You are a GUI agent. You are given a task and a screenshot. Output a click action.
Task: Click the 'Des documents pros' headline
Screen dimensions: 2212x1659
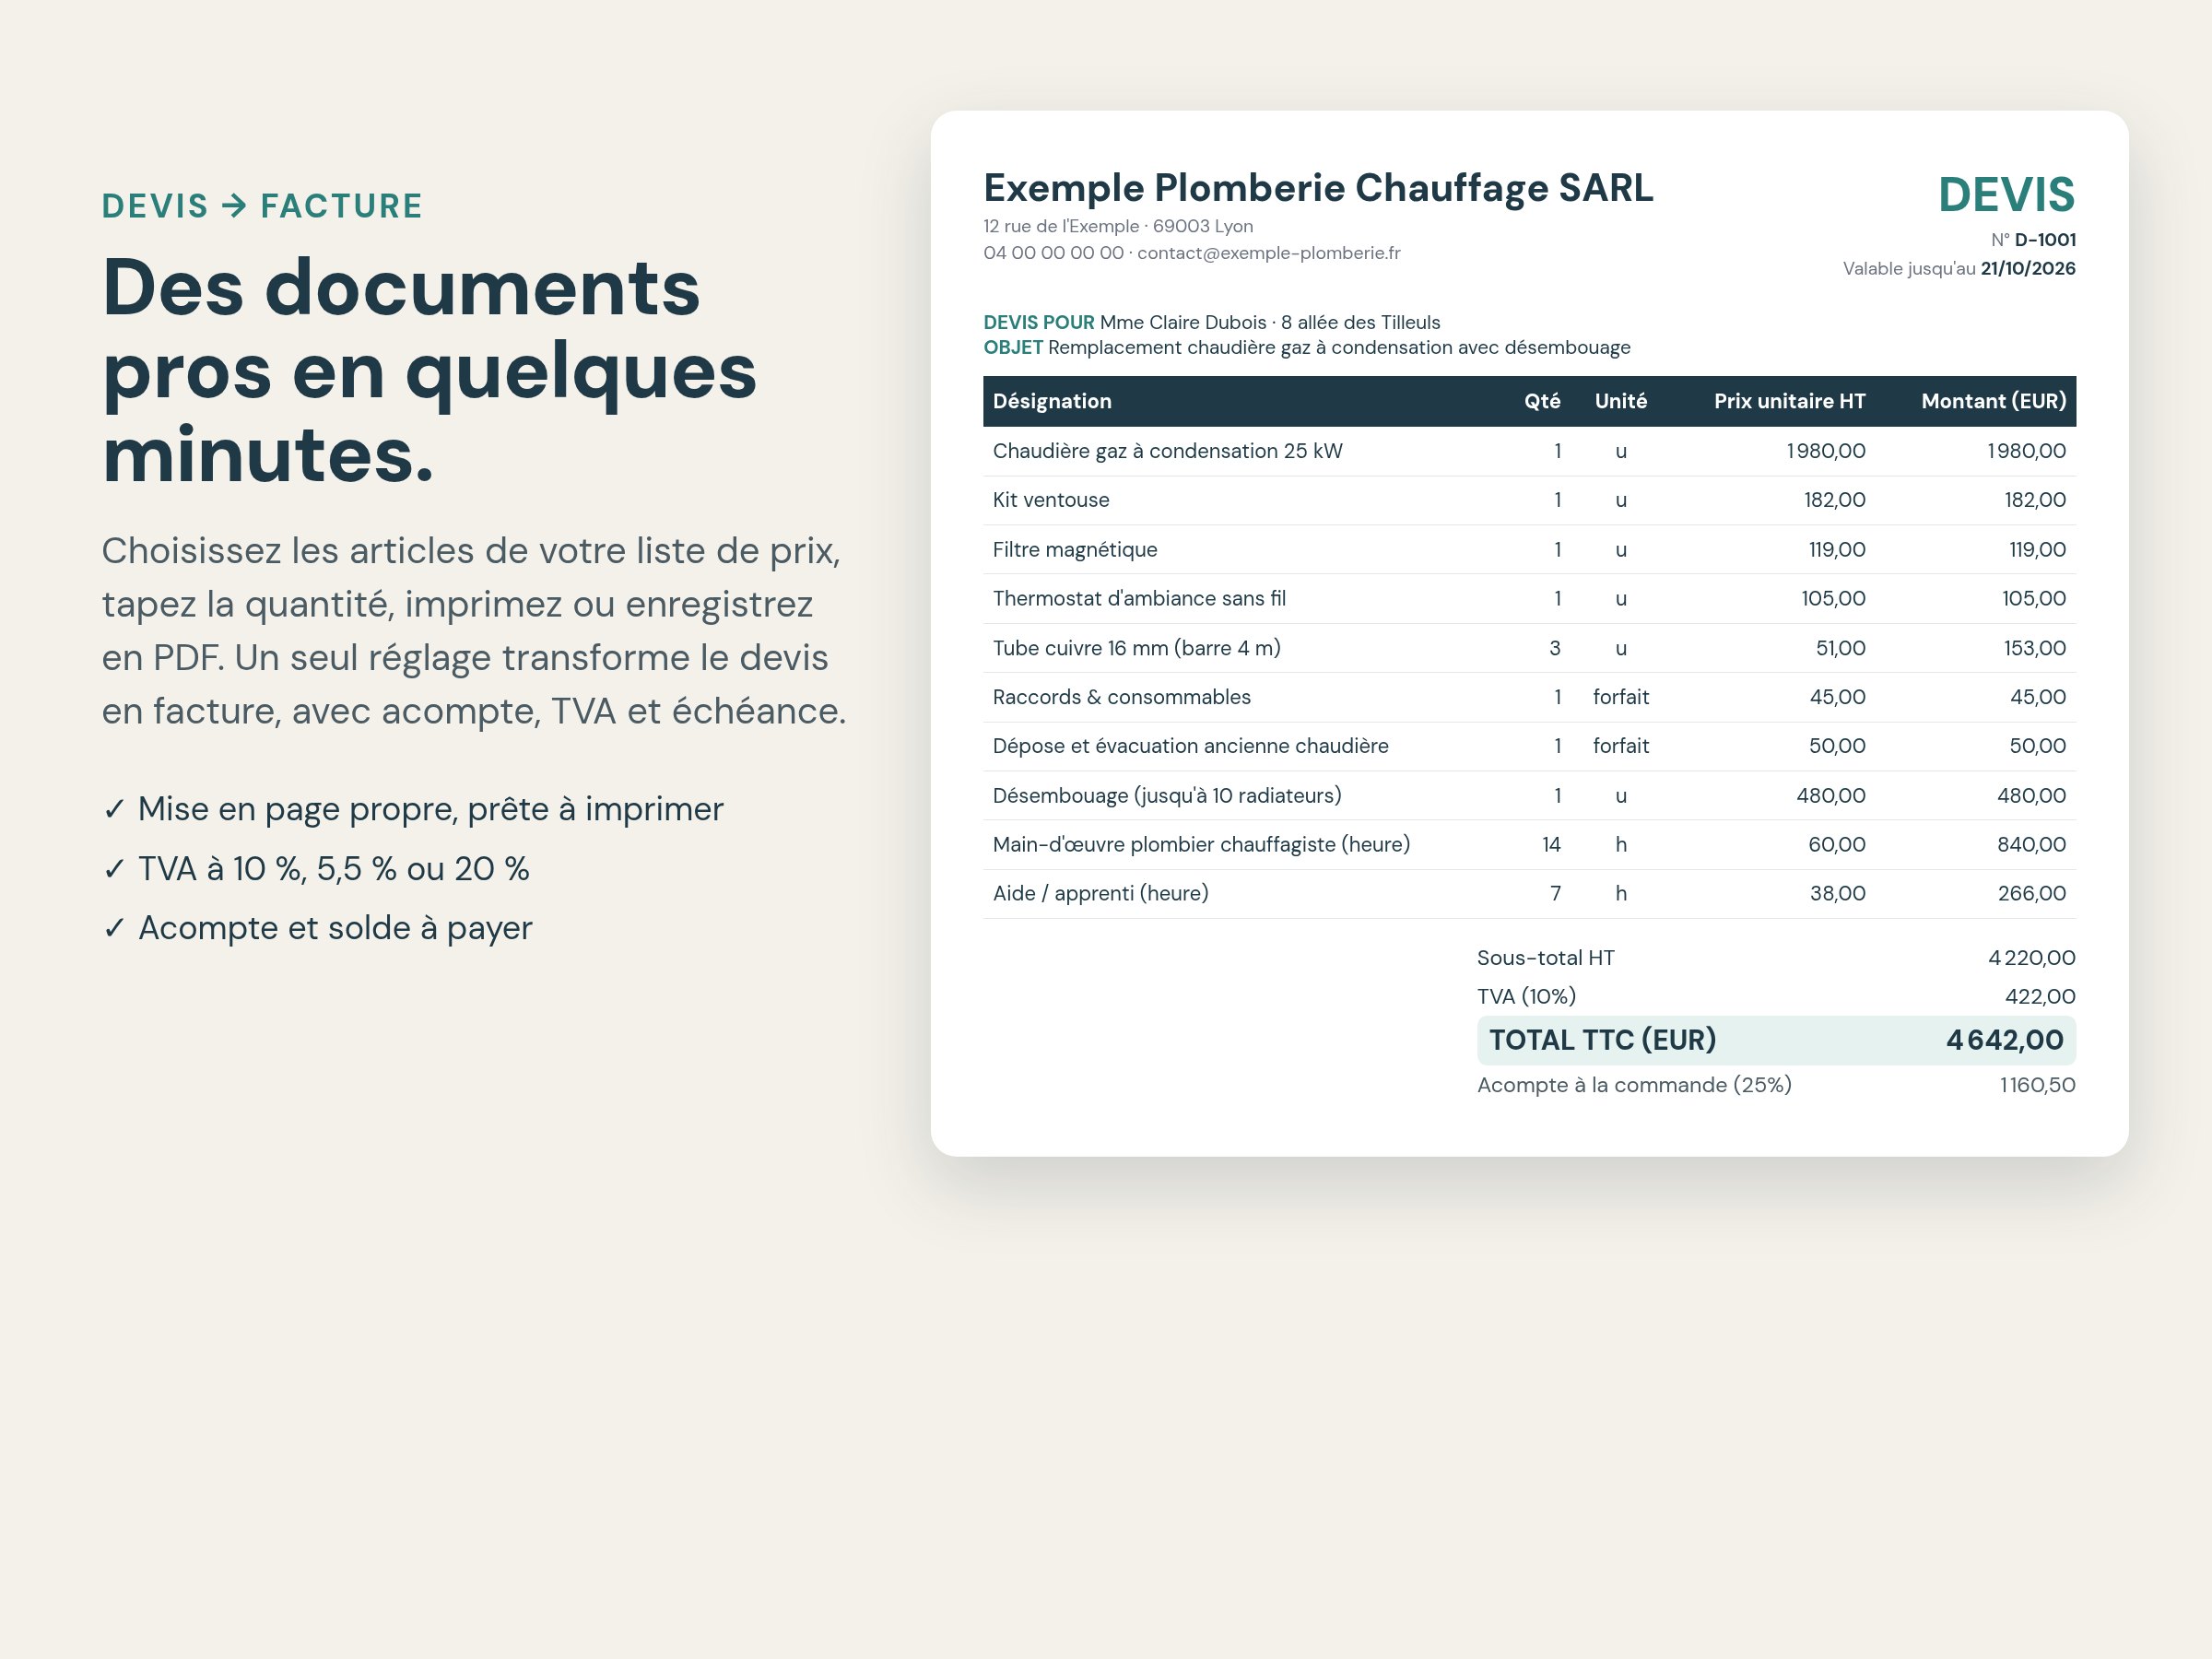(430, 370)
